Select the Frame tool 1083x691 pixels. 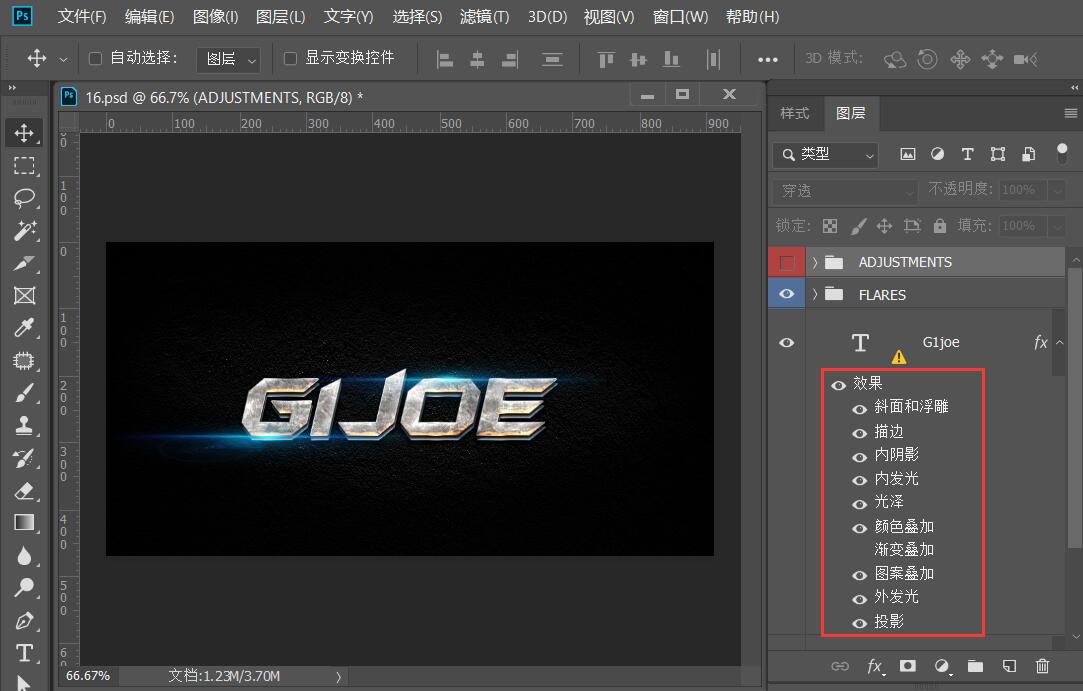click(x=24, y=296)
